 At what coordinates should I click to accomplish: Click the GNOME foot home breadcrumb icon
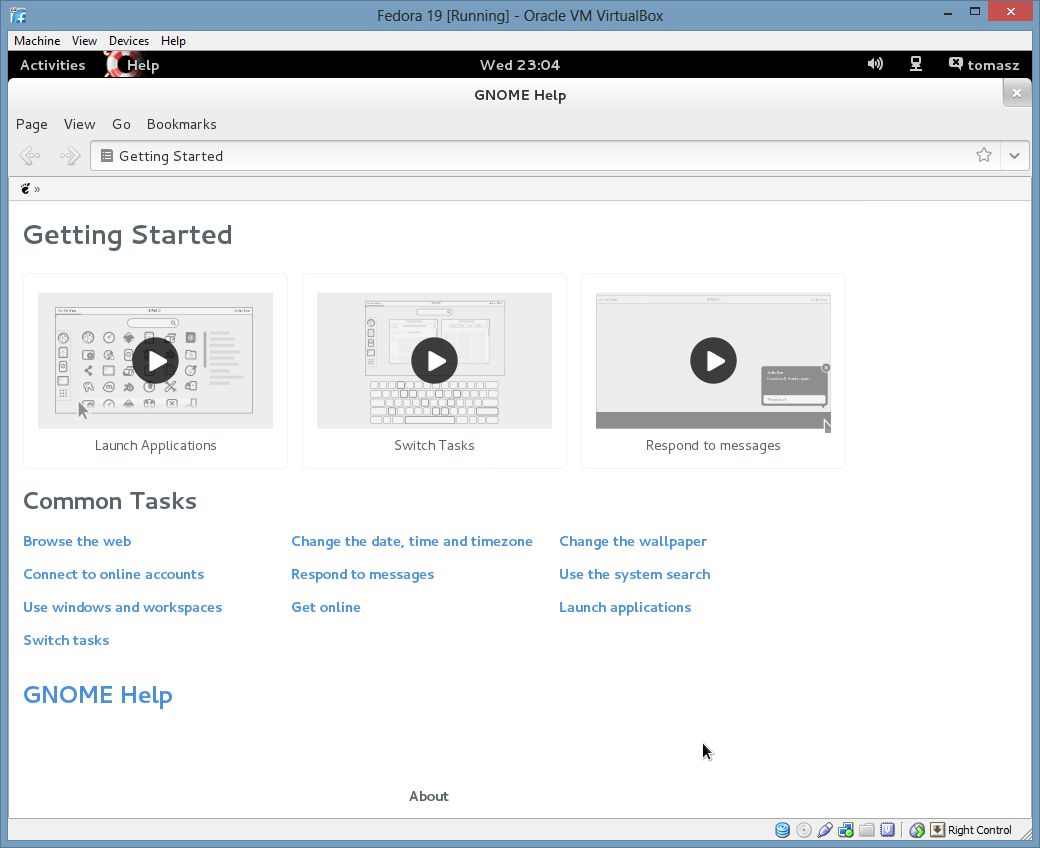[25, 189]
